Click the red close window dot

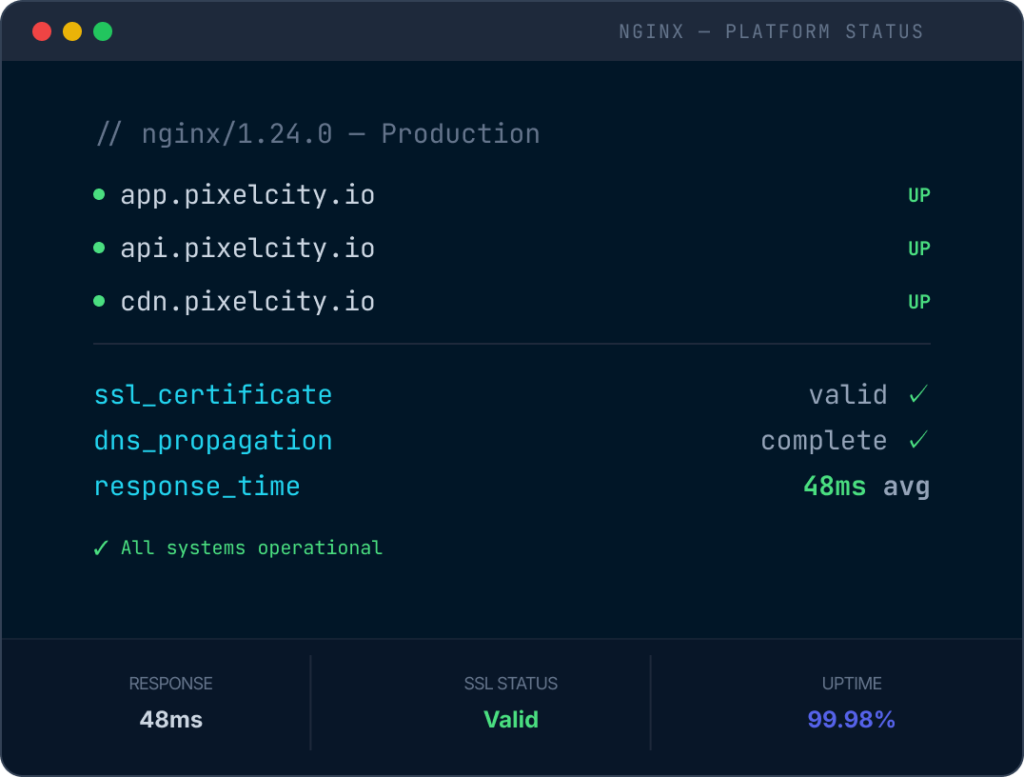point(42,31)
